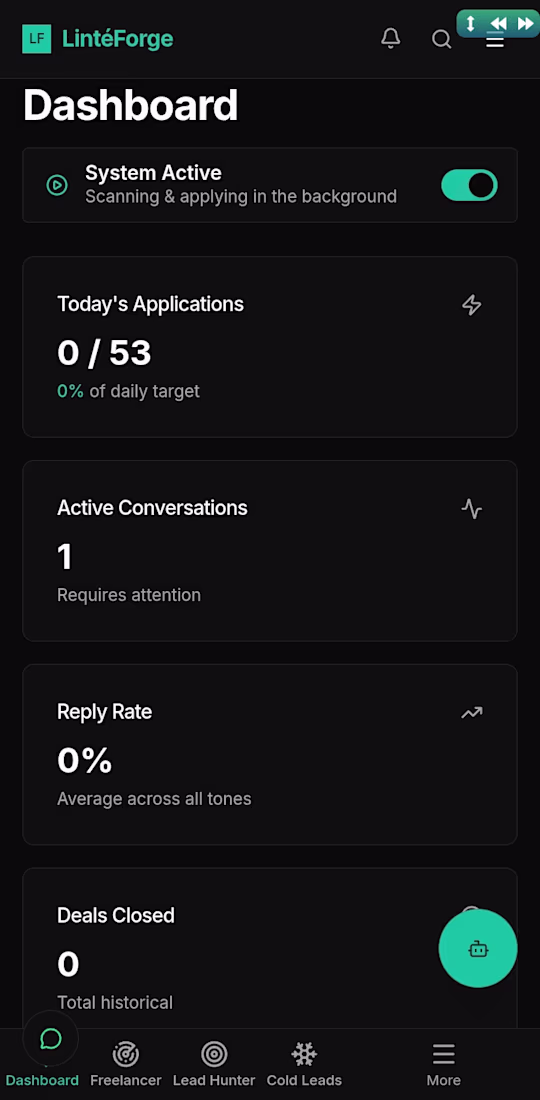The height and width of the screenshot is (1100, 540).
Task: Switch to the Freelancer tab
Action: click(126, 1065)
